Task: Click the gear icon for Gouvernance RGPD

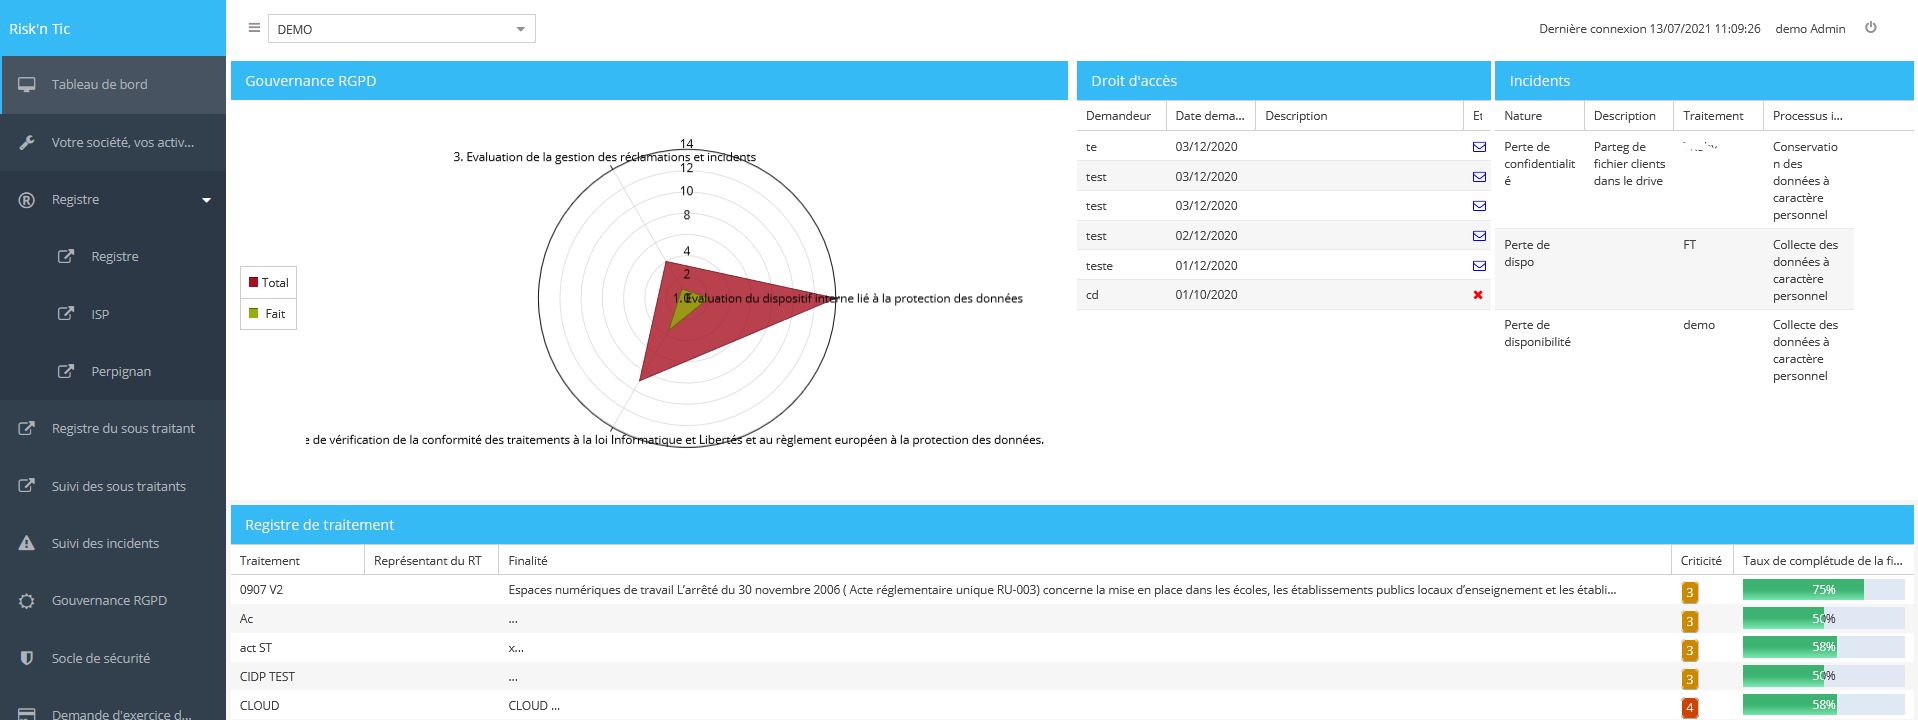Action: click(x=27, y=601)
